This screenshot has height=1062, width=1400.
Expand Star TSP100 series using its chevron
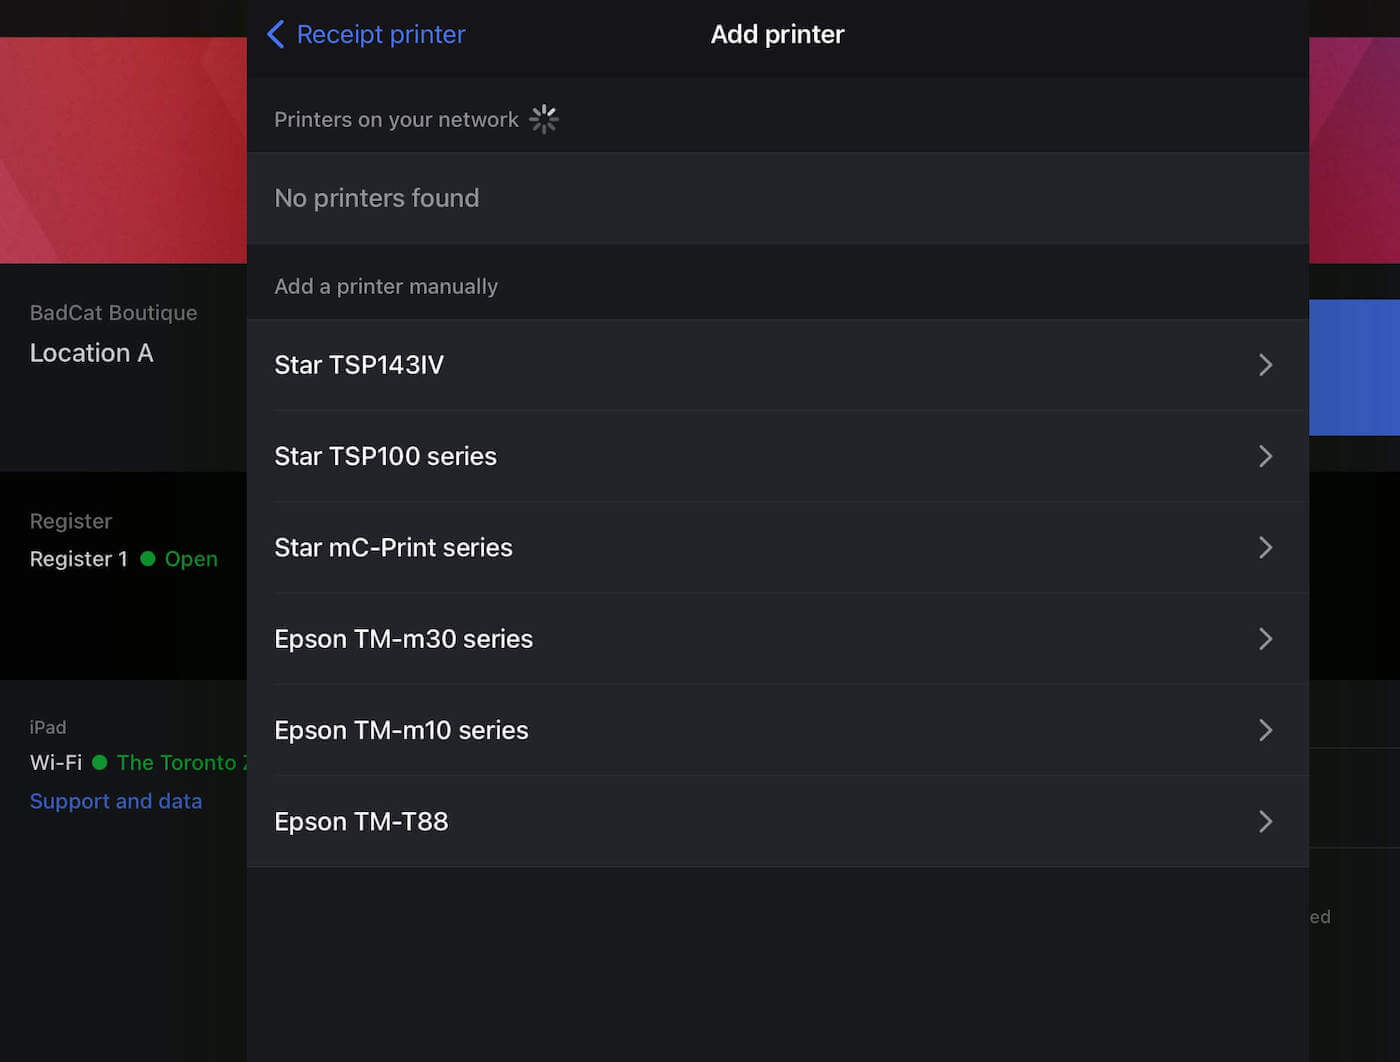[x=1265, y=456]
